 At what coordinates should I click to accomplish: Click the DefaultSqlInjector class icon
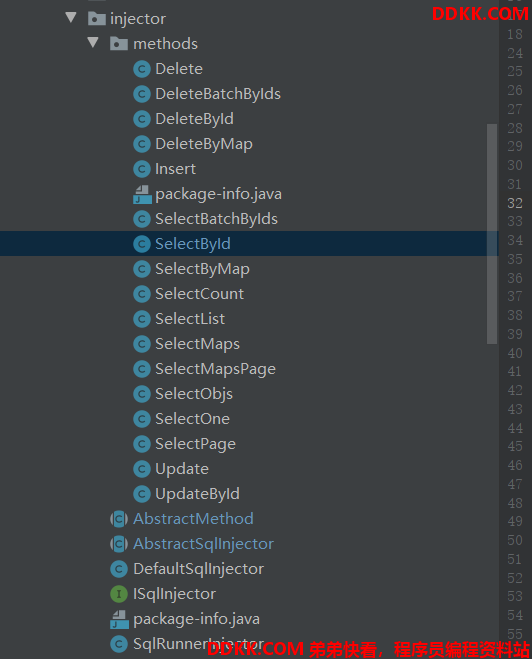coord(119,569)
